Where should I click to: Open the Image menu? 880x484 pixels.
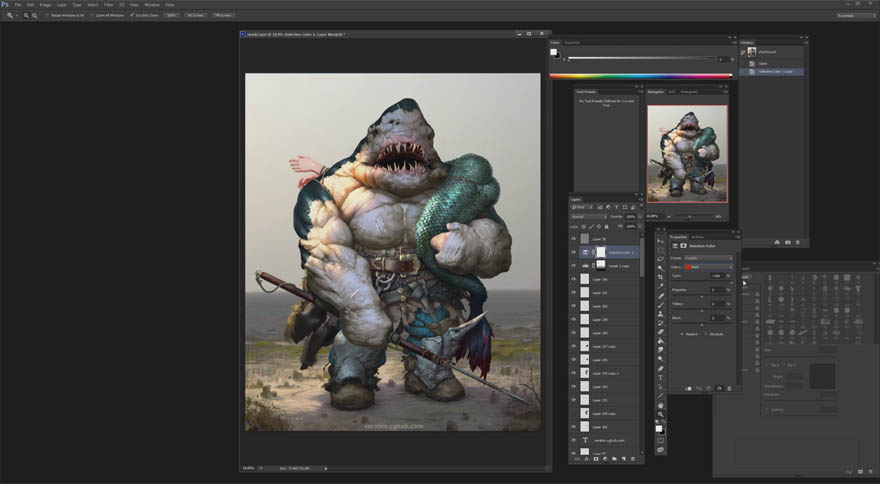coord(45,4)
